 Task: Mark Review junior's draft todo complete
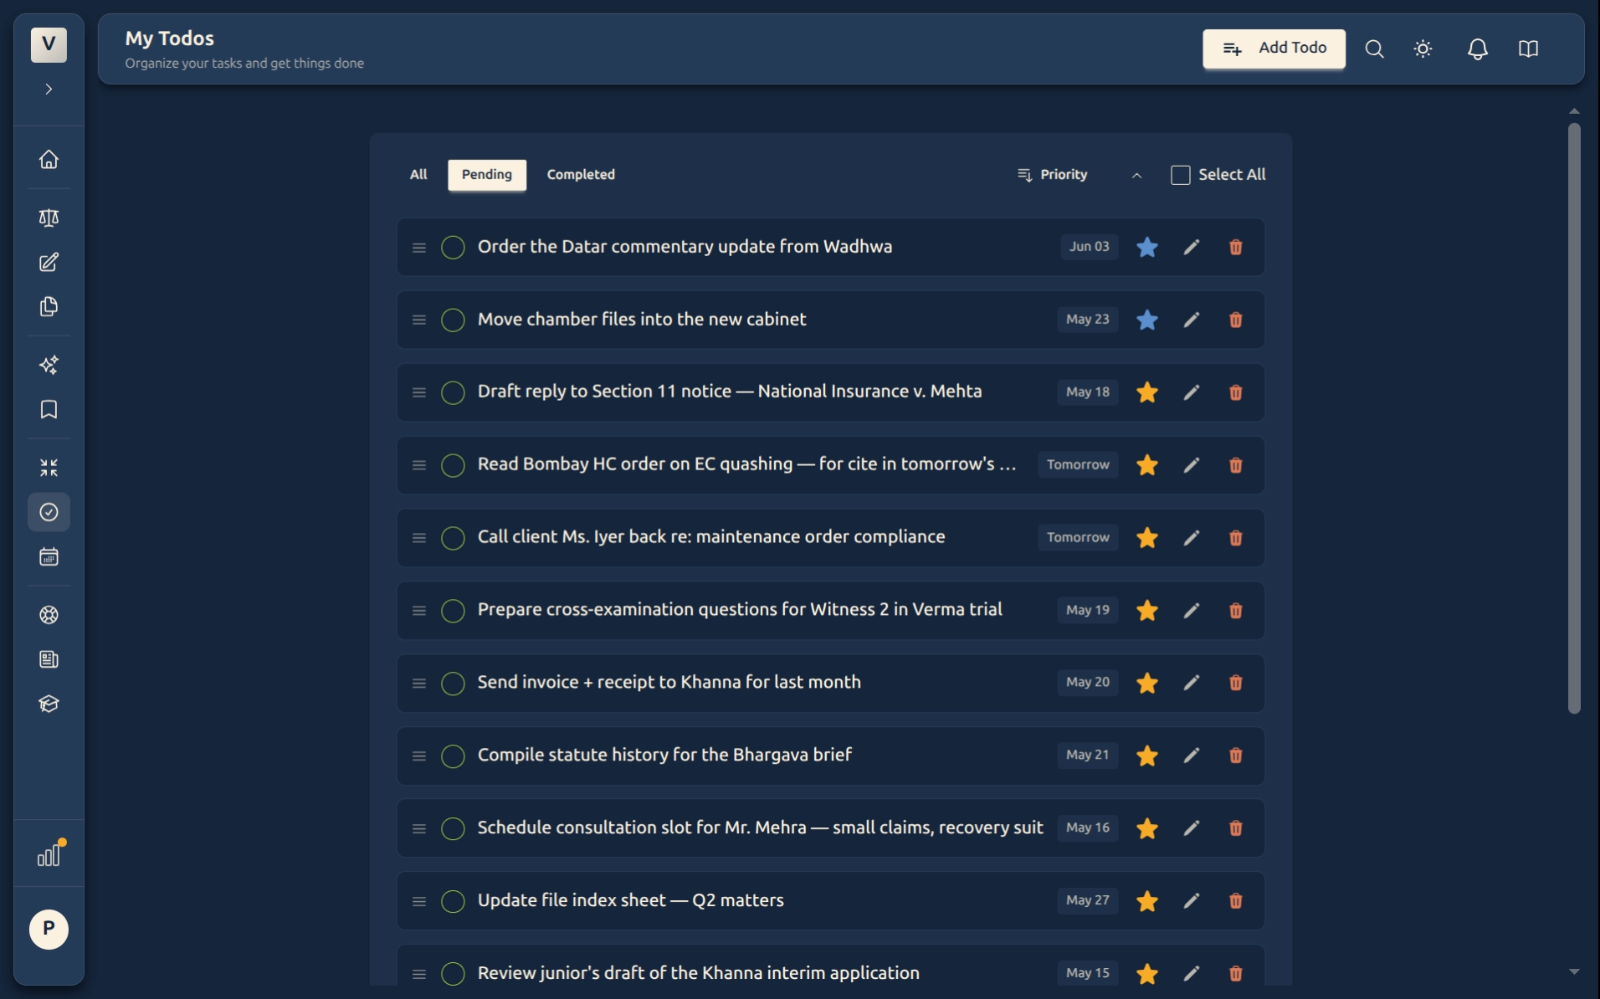(453, 974)
